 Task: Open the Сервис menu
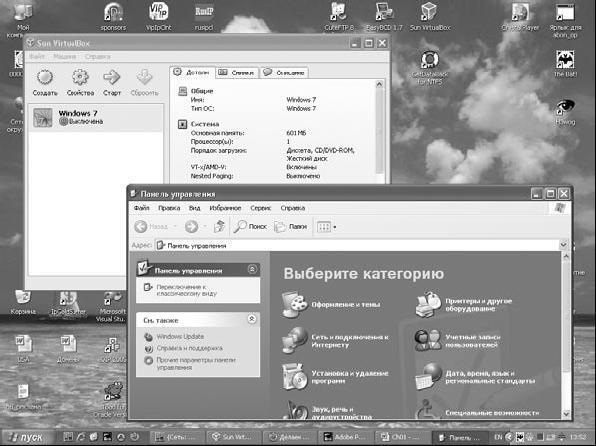pos(260,208)
